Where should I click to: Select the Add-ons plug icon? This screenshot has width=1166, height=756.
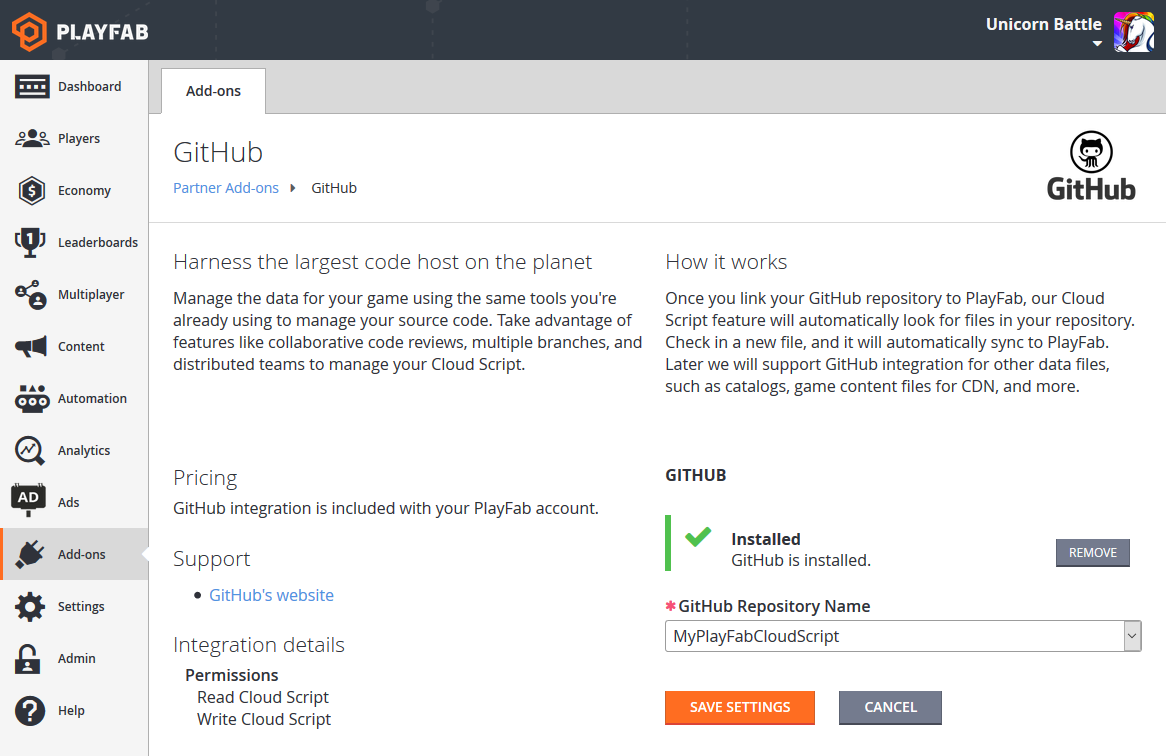point(30,555)
